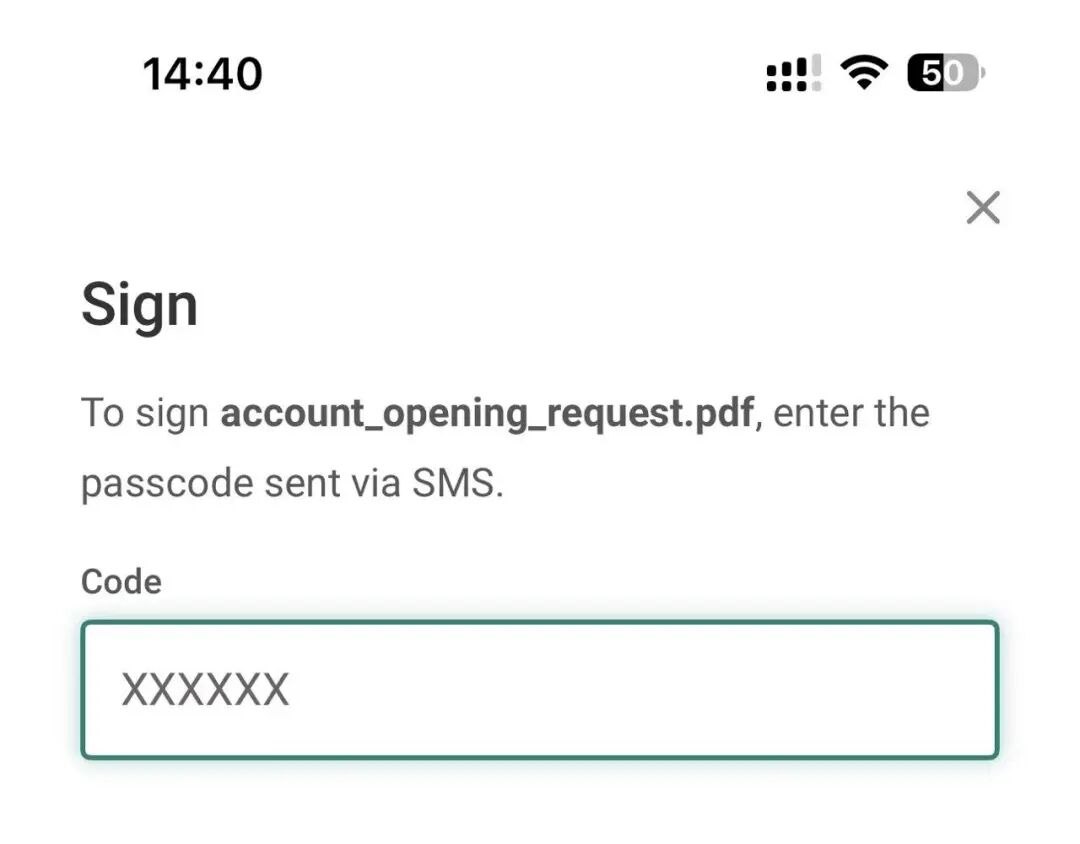Tap the '50' battery percentage number
Screen dimensions: 1080x844
[x=940, y=74]
